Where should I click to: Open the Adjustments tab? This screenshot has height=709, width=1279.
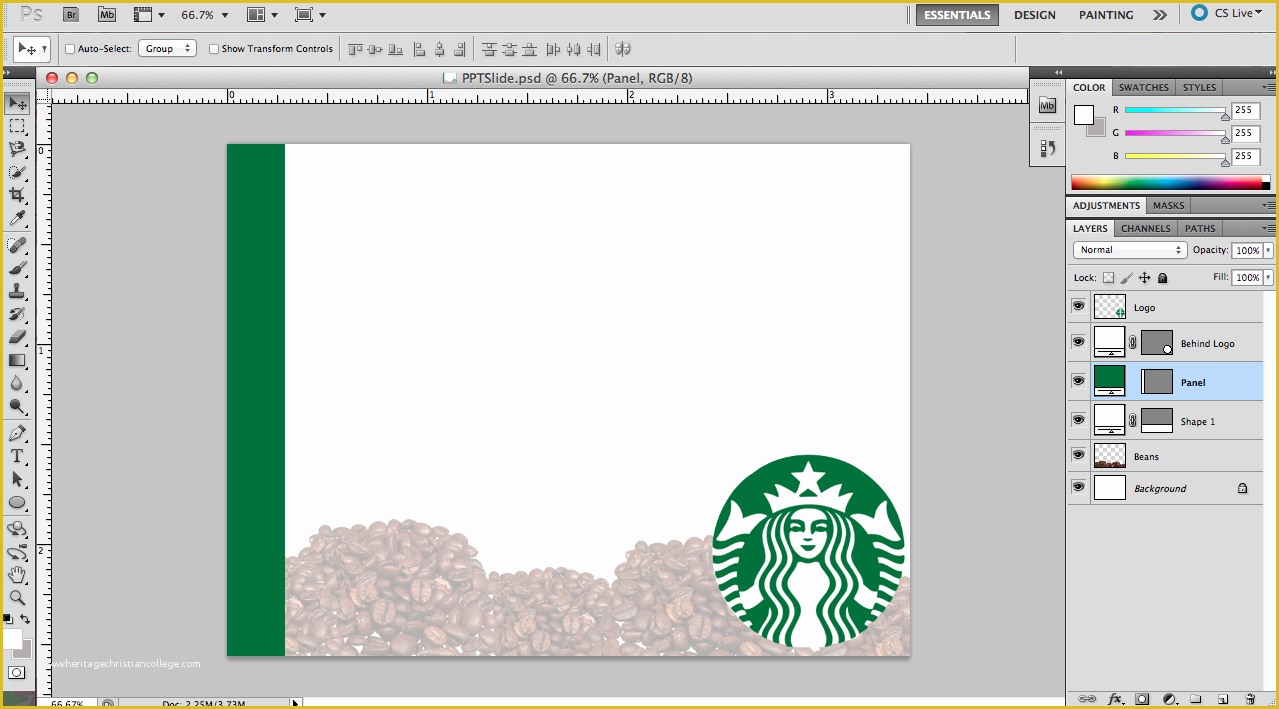pos(1106,205)
